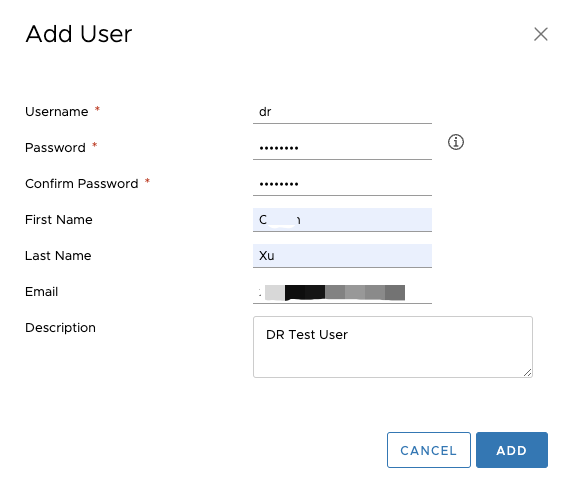Click the Username label

(x=56, y=111)
